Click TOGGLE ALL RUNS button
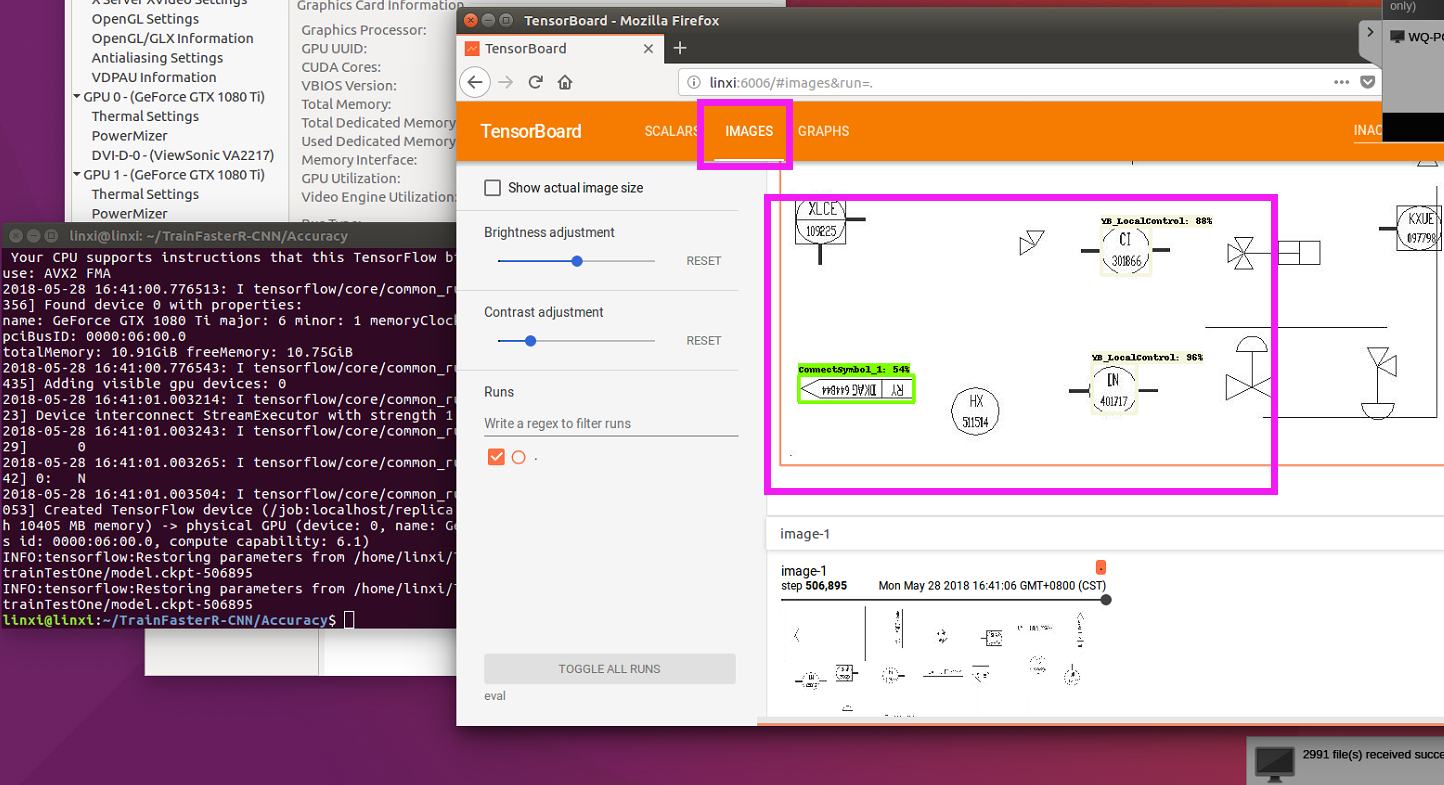This screenshot has height=785, width=1444. (x=610, y=669)
